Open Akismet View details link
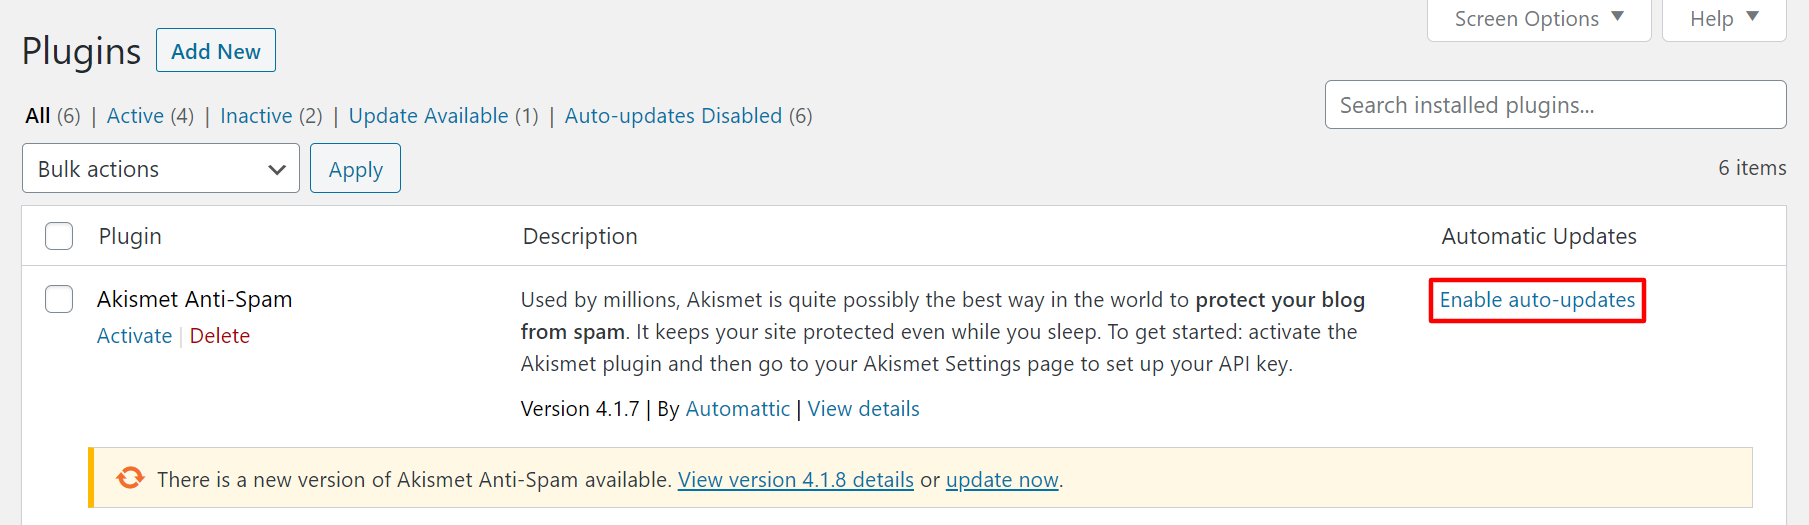The width and height of the screenshot is (1809, 525). click(x=863, y=409)
